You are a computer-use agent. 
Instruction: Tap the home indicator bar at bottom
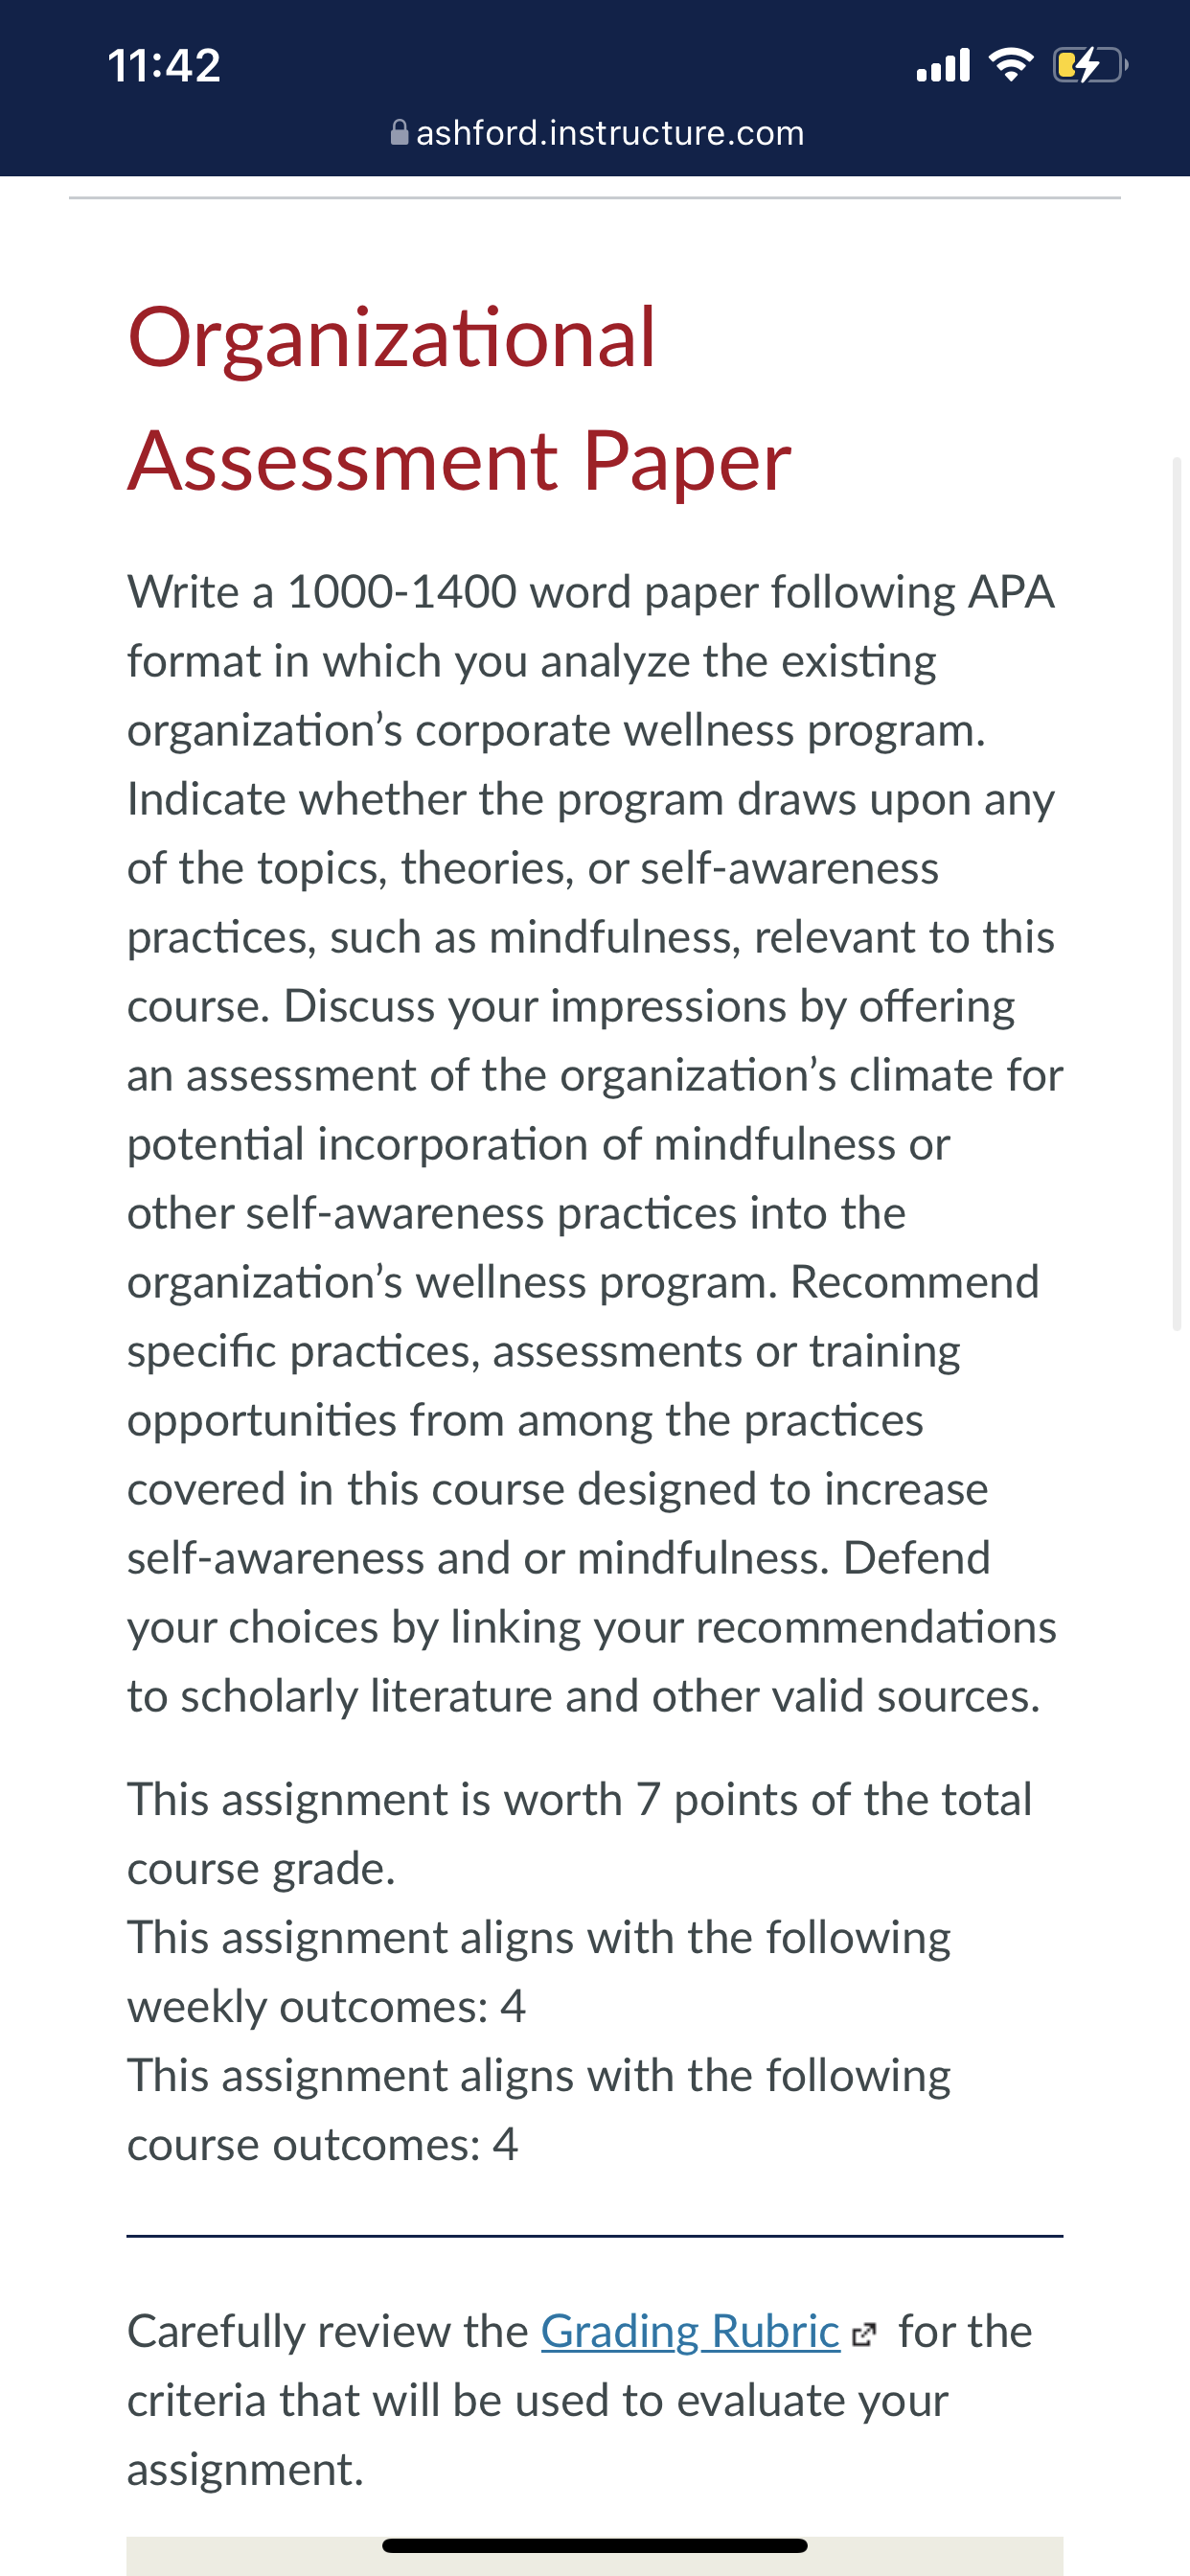tap(594, 2545)
